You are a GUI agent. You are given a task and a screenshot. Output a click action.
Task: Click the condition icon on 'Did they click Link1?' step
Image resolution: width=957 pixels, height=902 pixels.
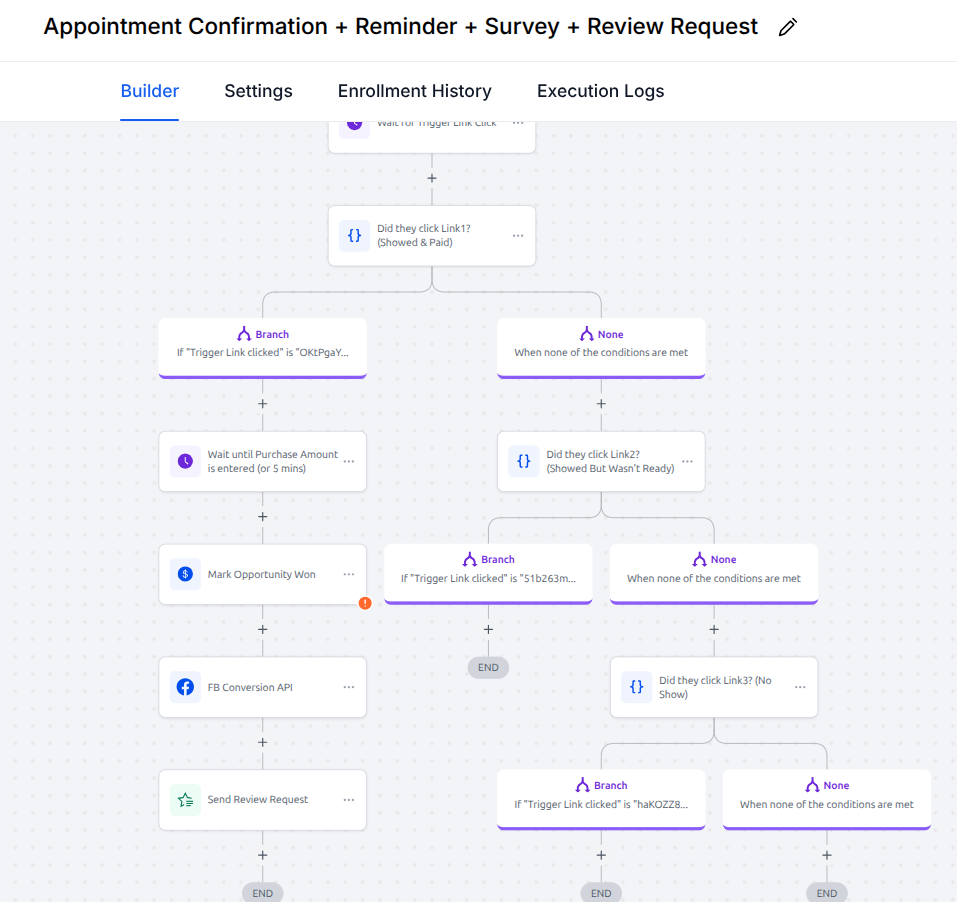click(x=354, y=235)
